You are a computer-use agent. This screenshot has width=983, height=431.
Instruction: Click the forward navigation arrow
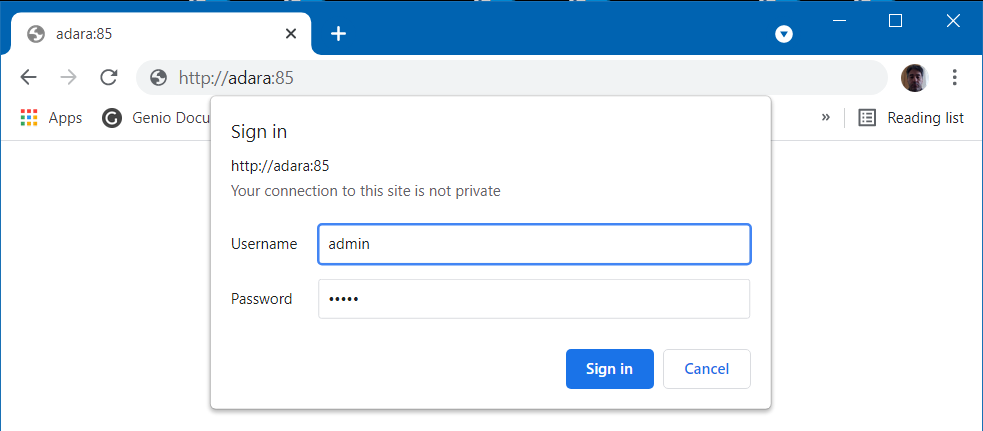pyautogui.click(x=68, y=77)
